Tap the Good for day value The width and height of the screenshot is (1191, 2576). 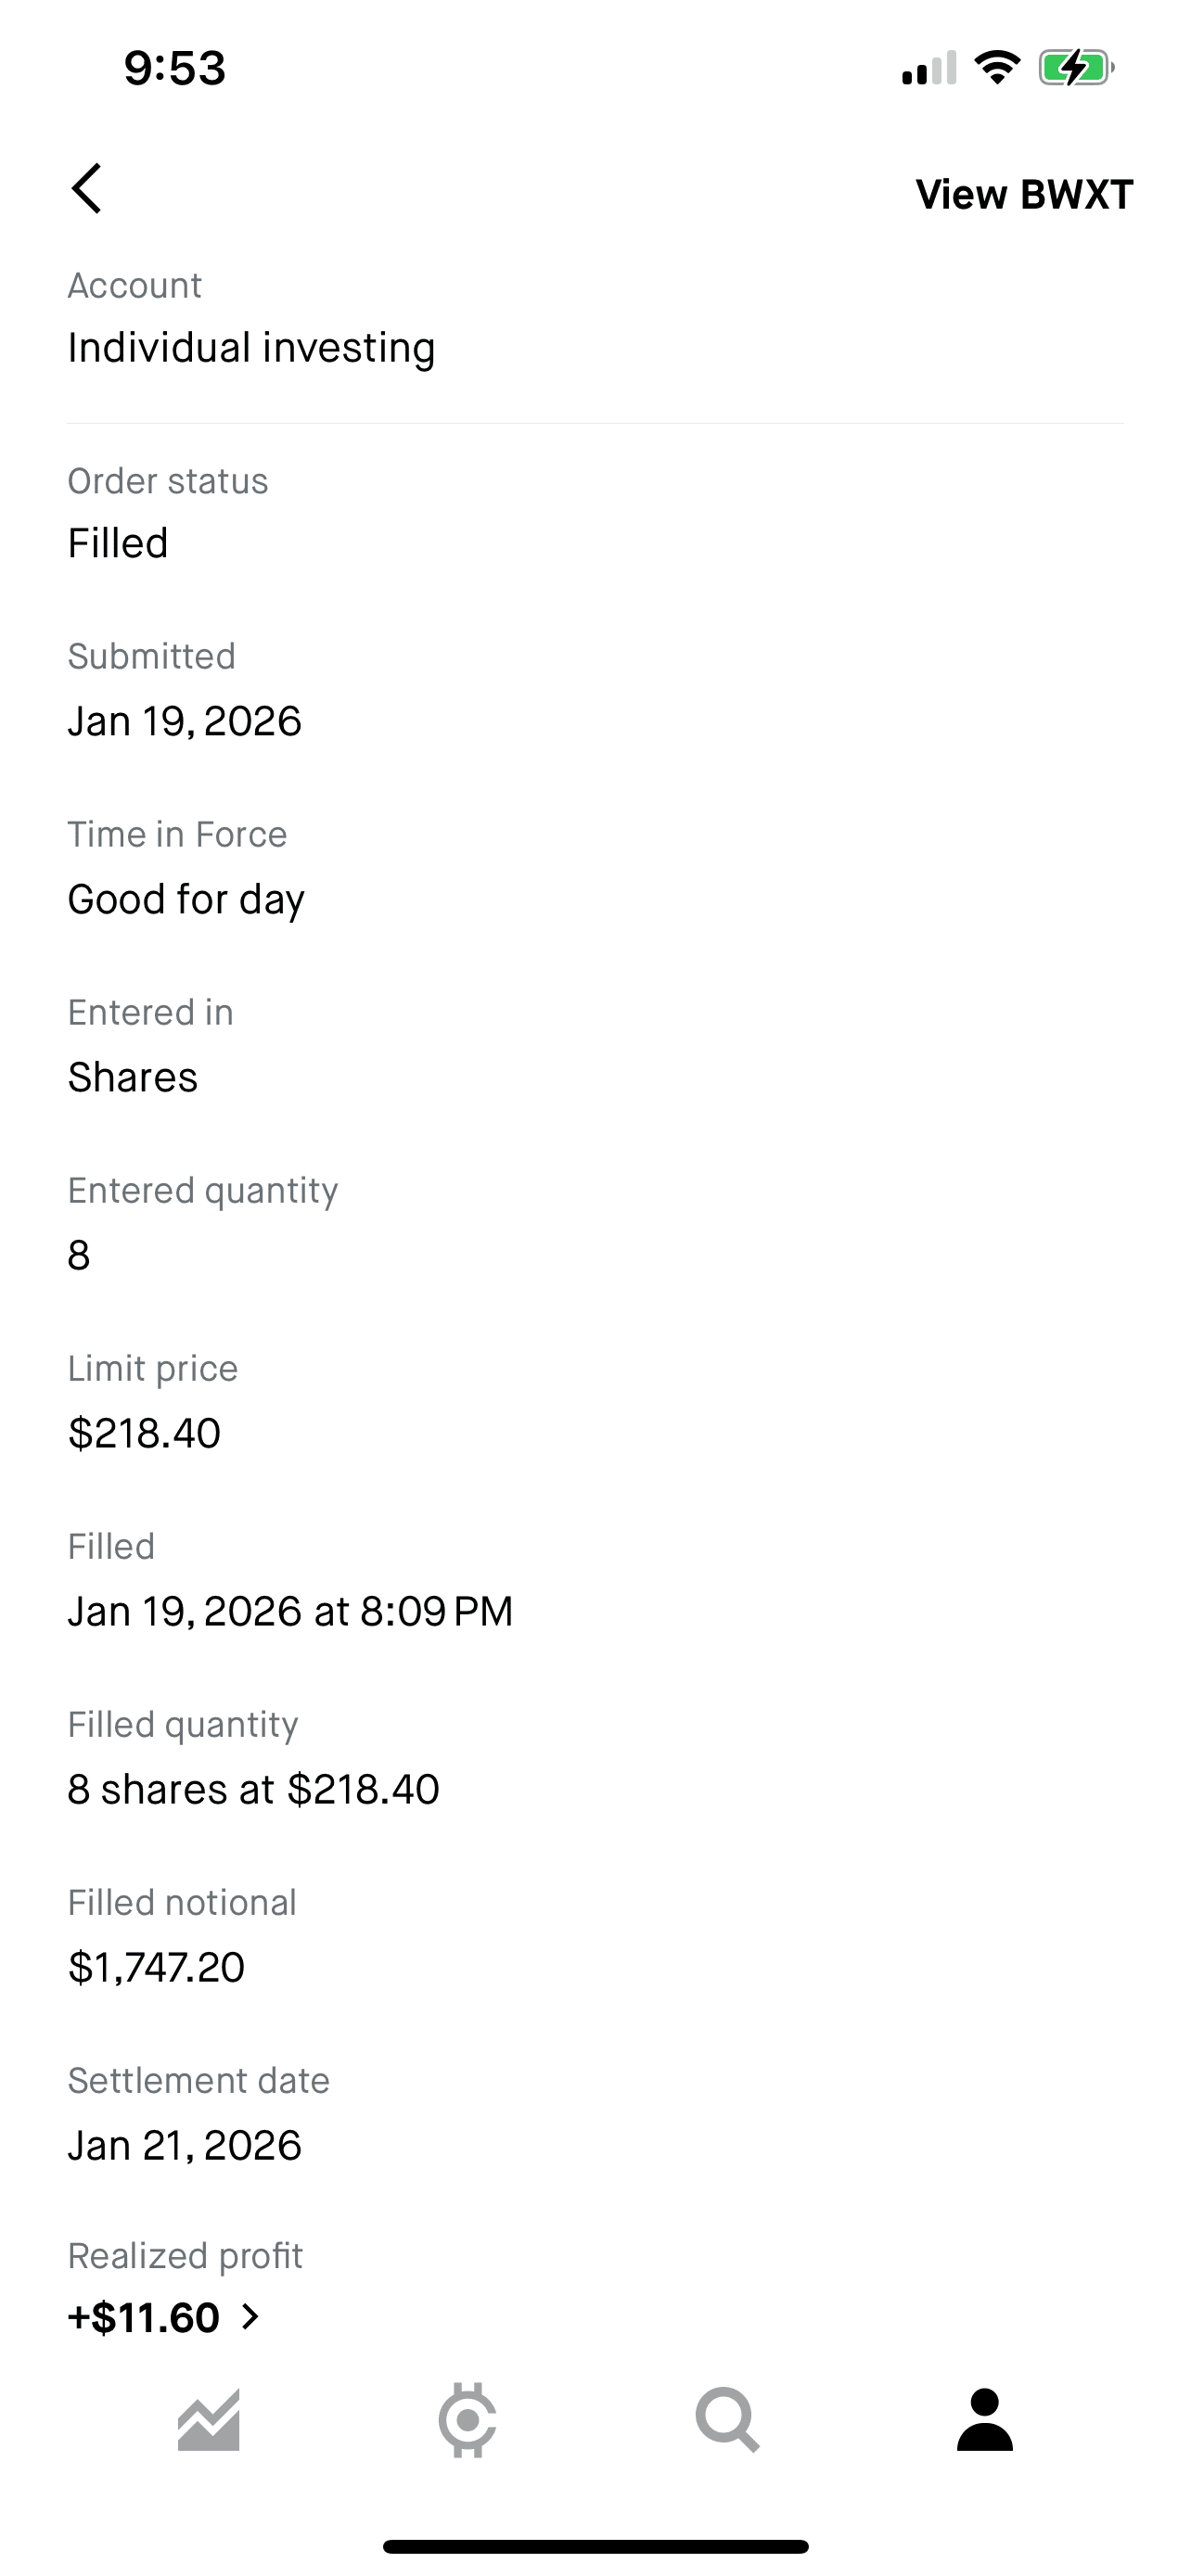(x=186, y=899)
